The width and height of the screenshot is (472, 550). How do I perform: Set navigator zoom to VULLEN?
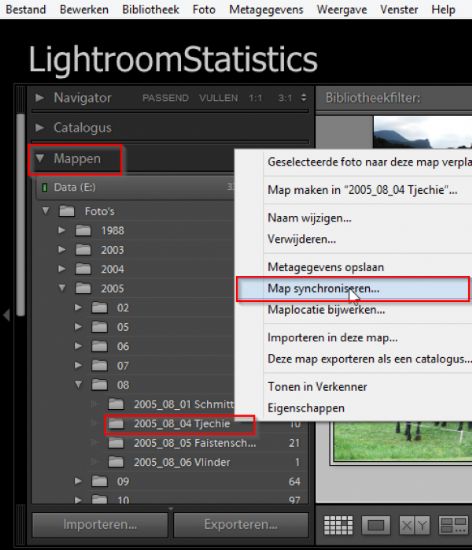tap(219, 98)
